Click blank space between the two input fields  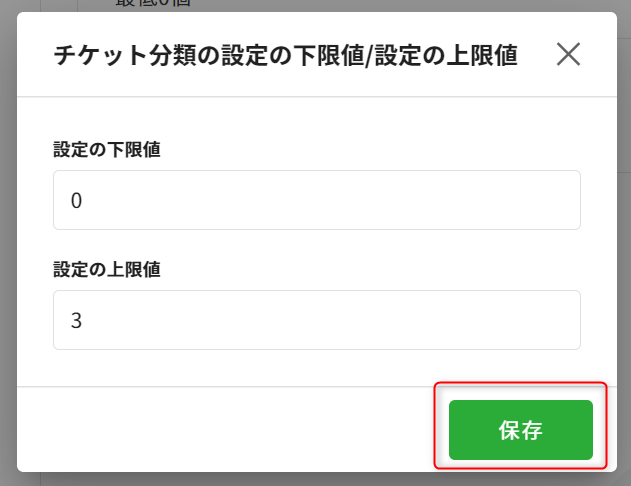317,245
